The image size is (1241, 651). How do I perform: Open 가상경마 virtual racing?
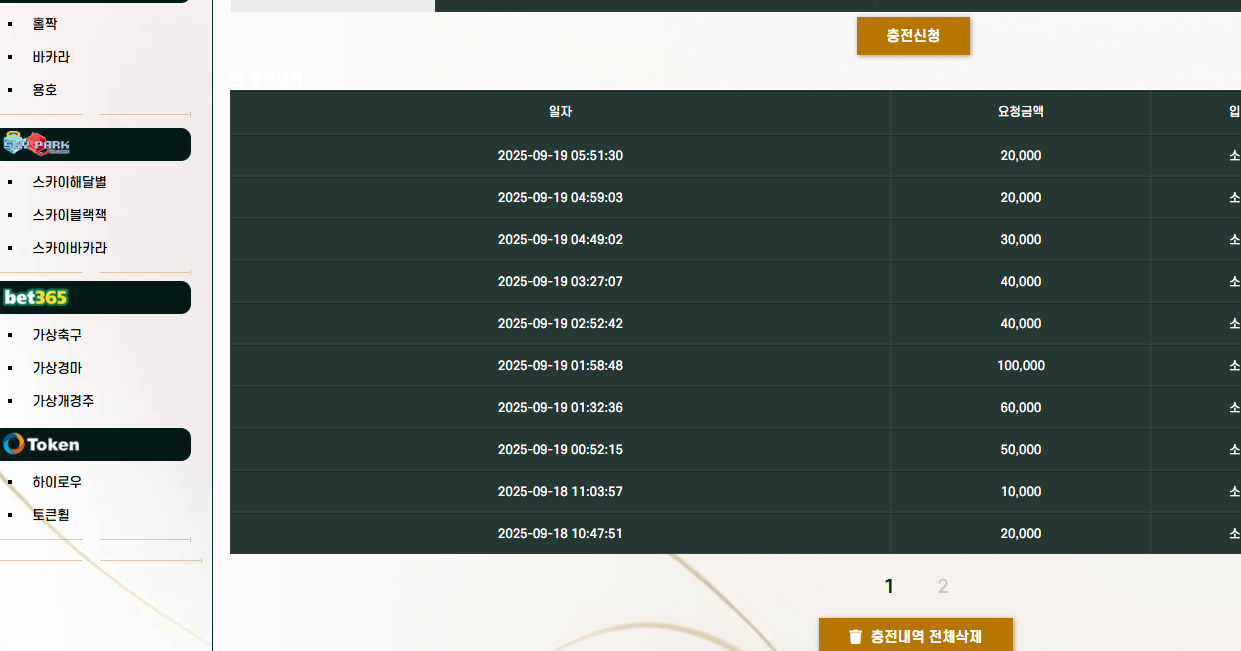[57, 368]
